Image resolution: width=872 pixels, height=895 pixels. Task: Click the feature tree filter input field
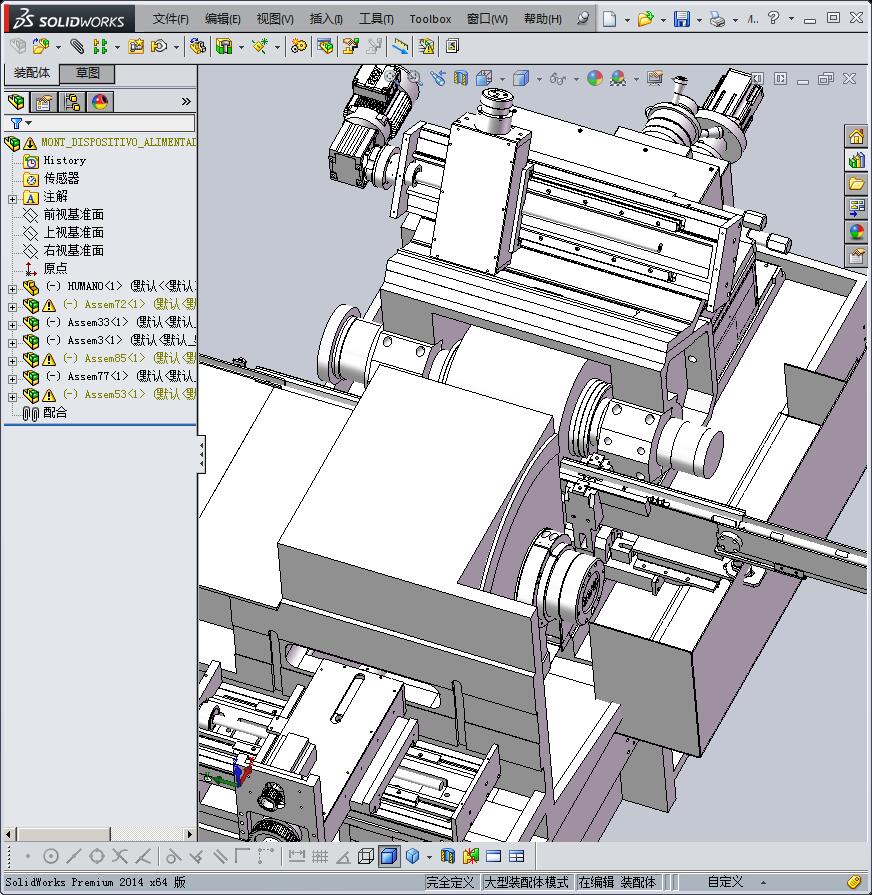point(110,124)
